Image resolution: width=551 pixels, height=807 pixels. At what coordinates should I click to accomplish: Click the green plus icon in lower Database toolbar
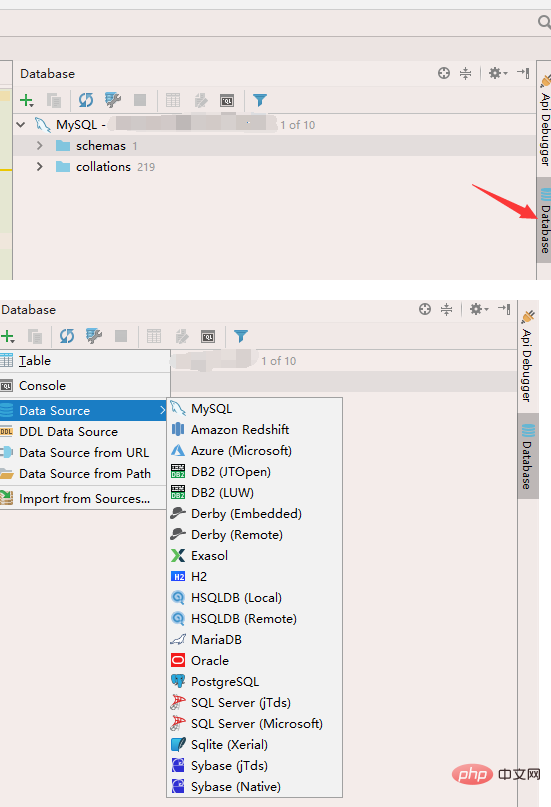click(8, 337)
